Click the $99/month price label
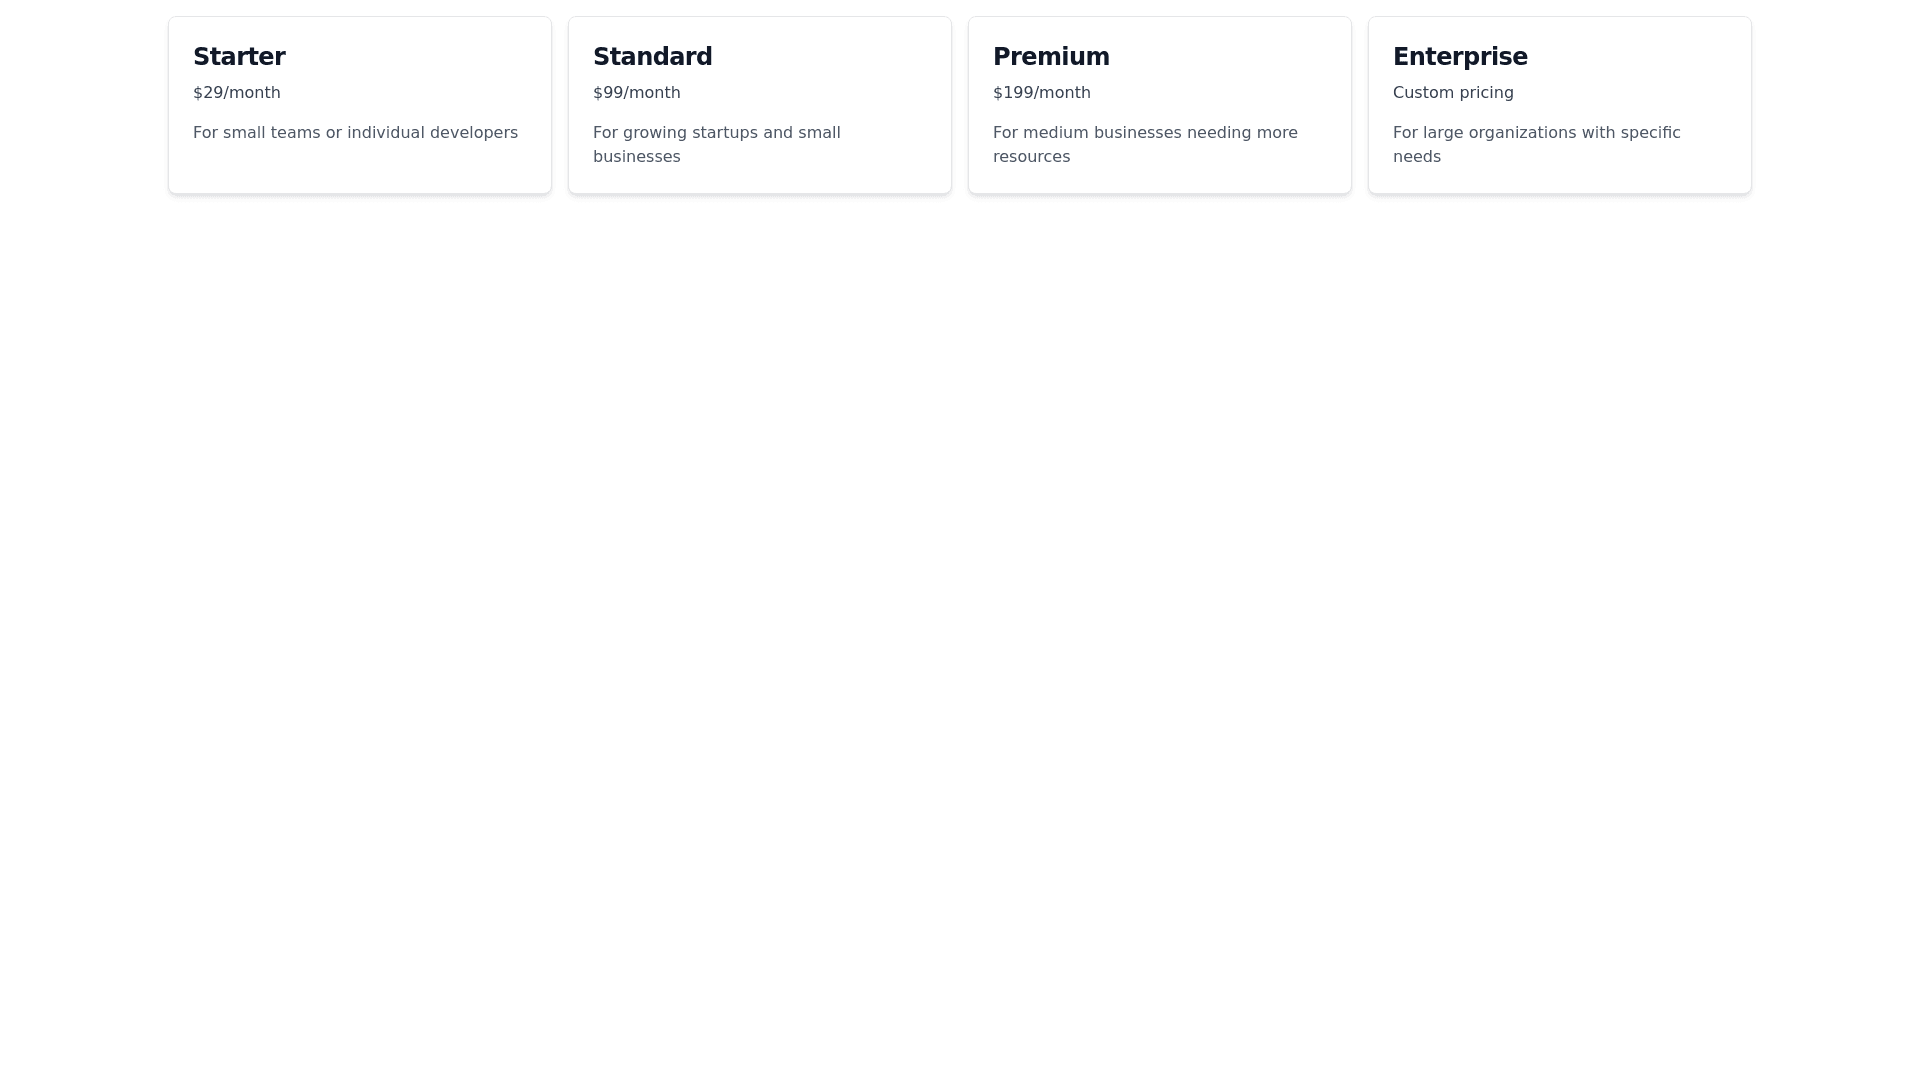1920x1080 pixels. [x=636, y=93]
